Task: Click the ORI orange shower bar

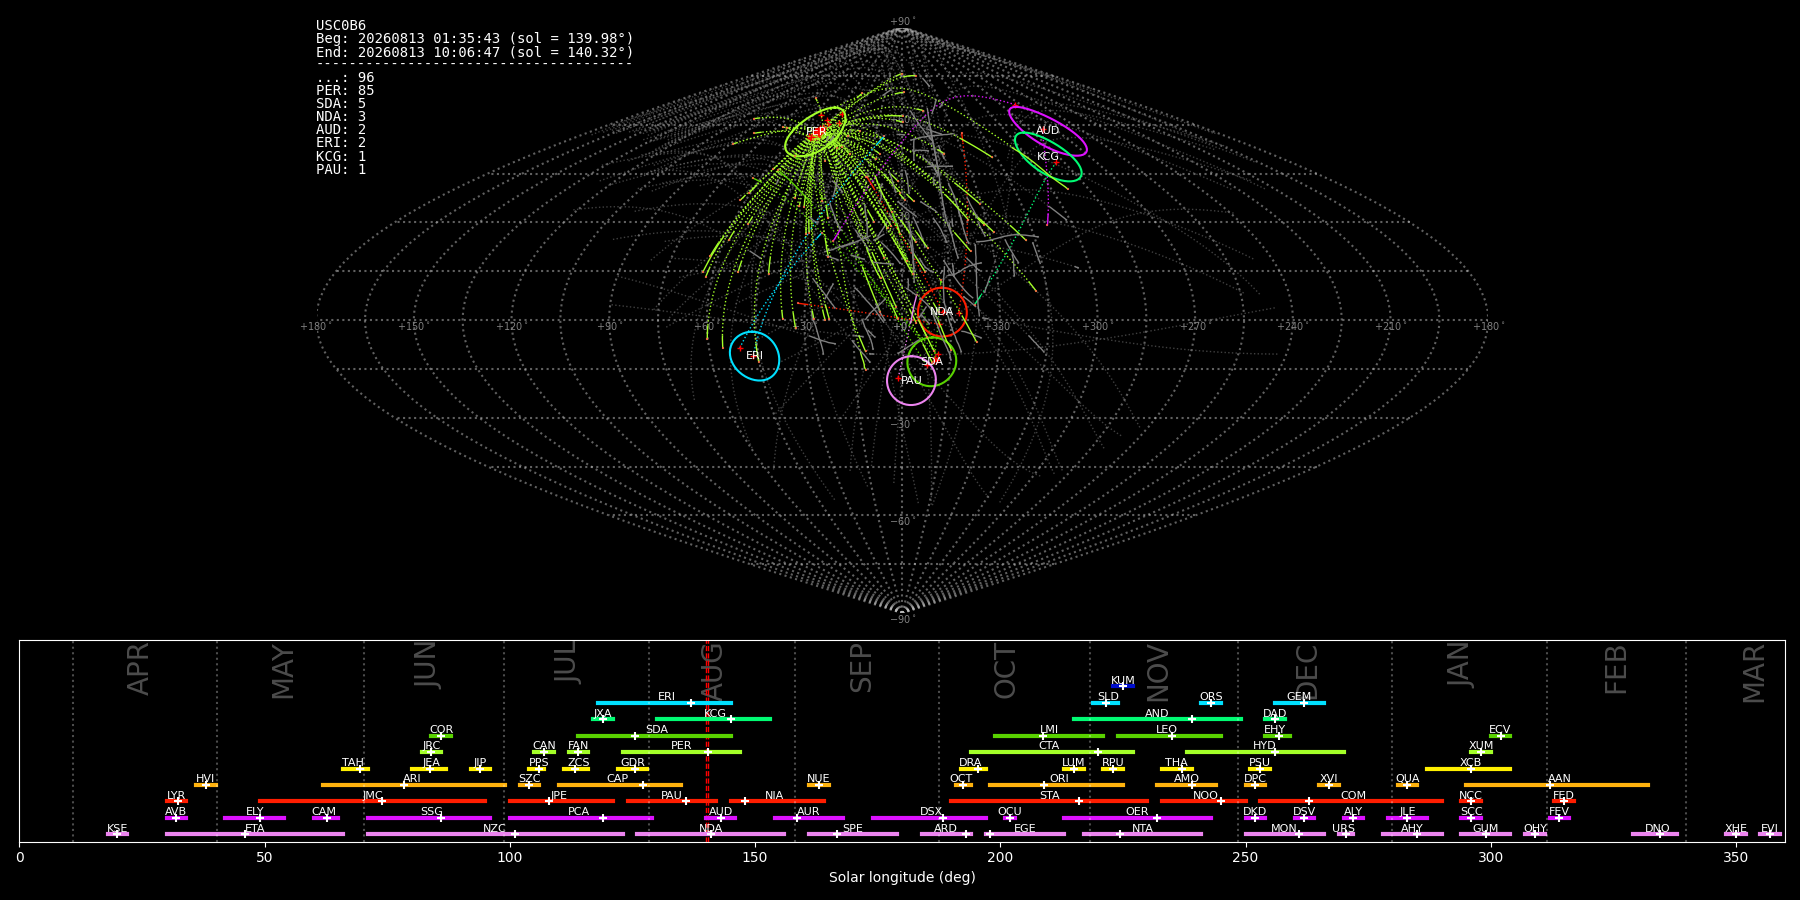Action: 1056,785
